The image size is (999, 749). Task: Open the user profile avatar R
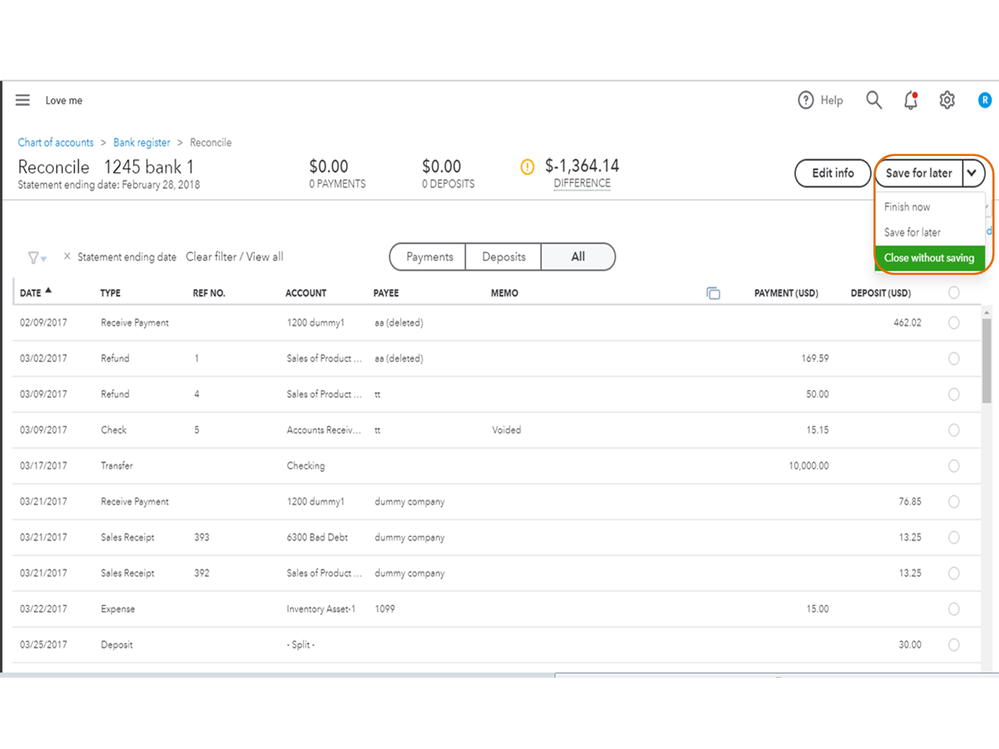click(x=984, y=100)
